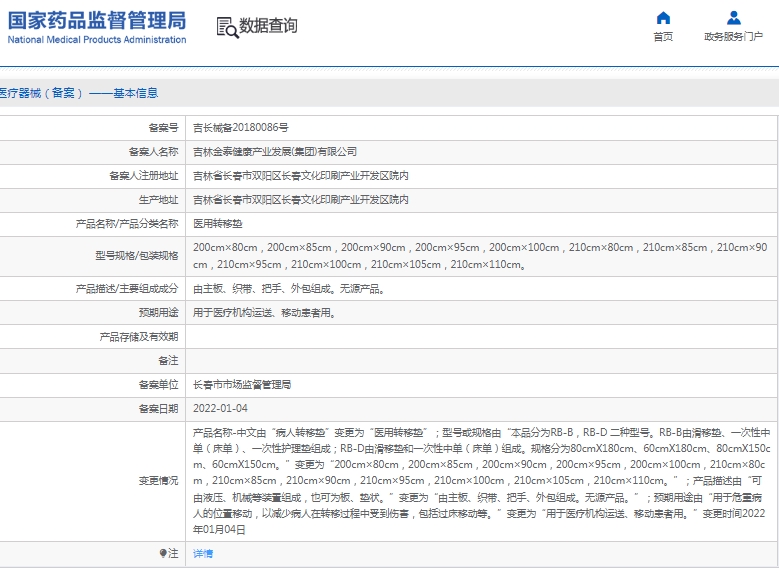This screenshot has width=779, height=573.
Task: Click the 变更情况 change description paragraph
Action: click(x=481, y=481)
